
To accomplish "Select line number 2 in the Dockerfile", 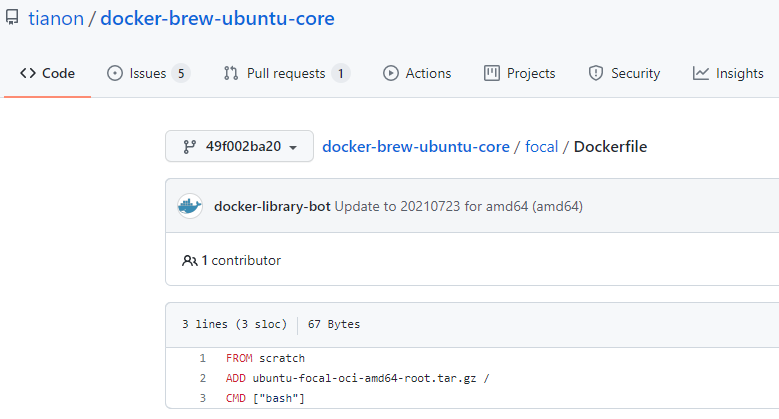I will point(202,378).
